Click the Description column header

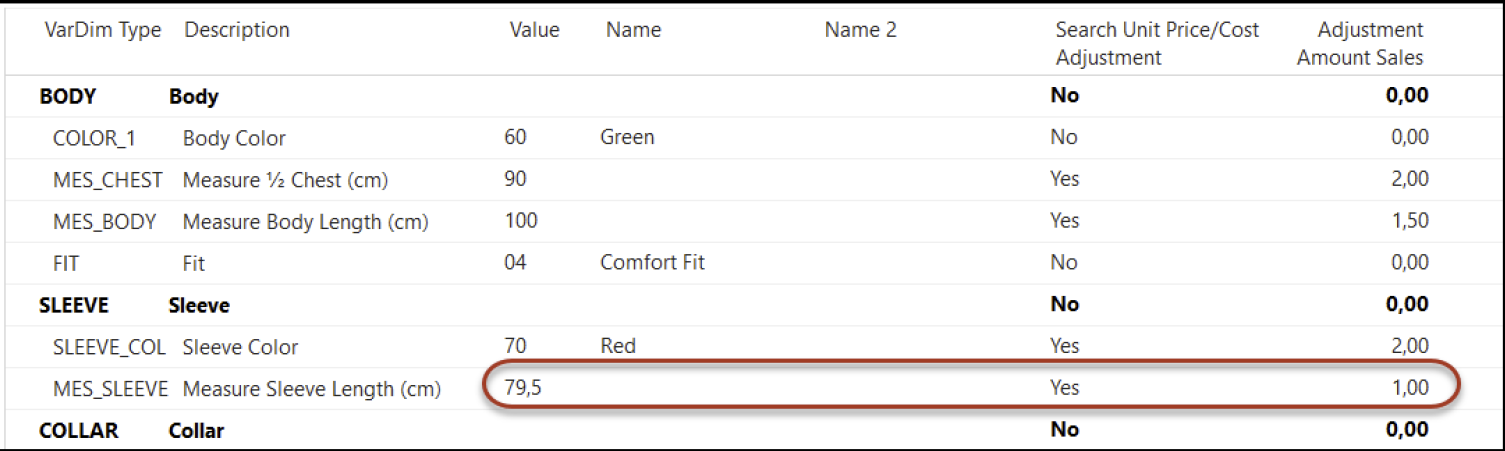click(237, 30)
